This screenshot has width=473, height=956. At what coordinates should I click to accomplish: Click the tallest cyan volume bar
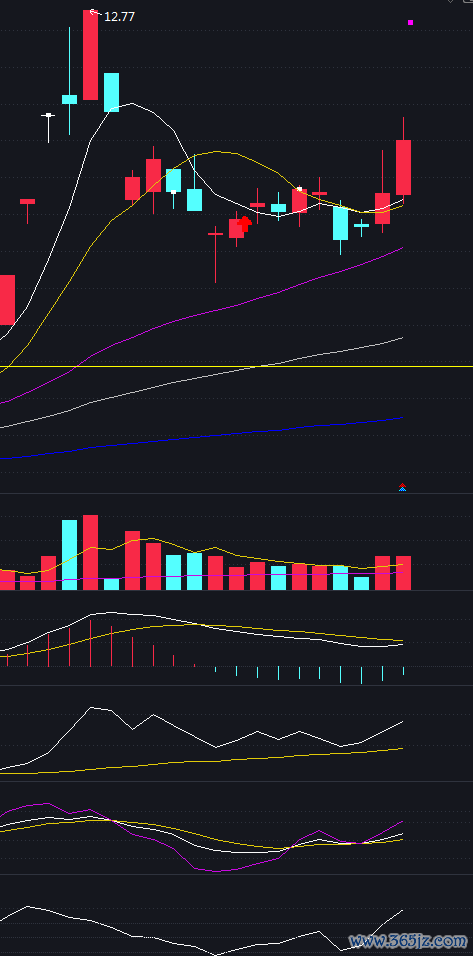[69, 555]
